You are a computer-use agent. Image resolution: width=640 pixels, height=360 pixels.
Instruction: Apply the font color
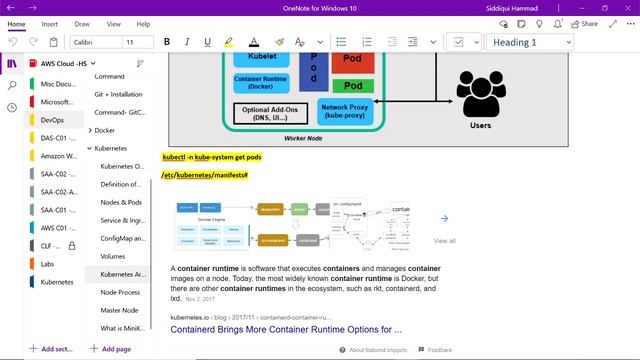click(x=253, y=42)
